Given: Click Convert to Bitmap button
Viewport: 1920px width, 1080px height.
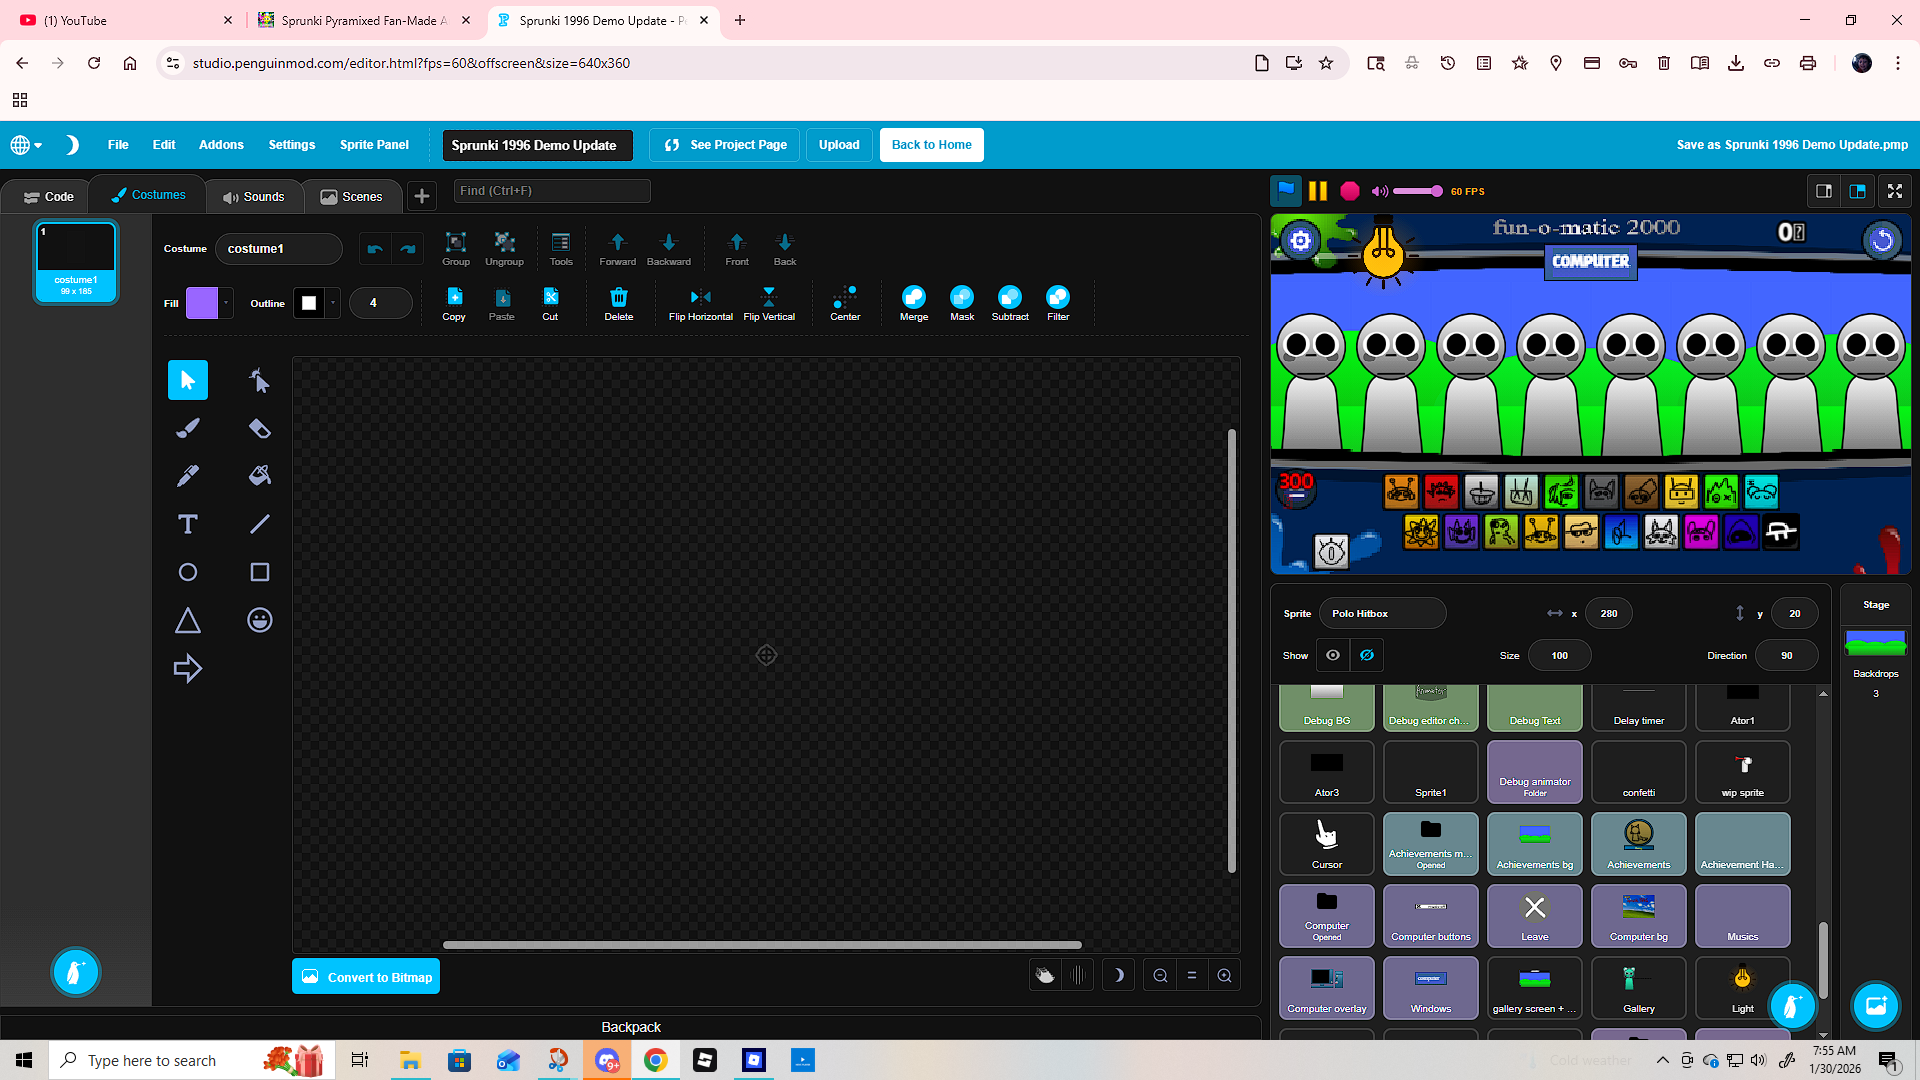Looking at the screenshot, I should pyautogui.click(x=366, y=977).
